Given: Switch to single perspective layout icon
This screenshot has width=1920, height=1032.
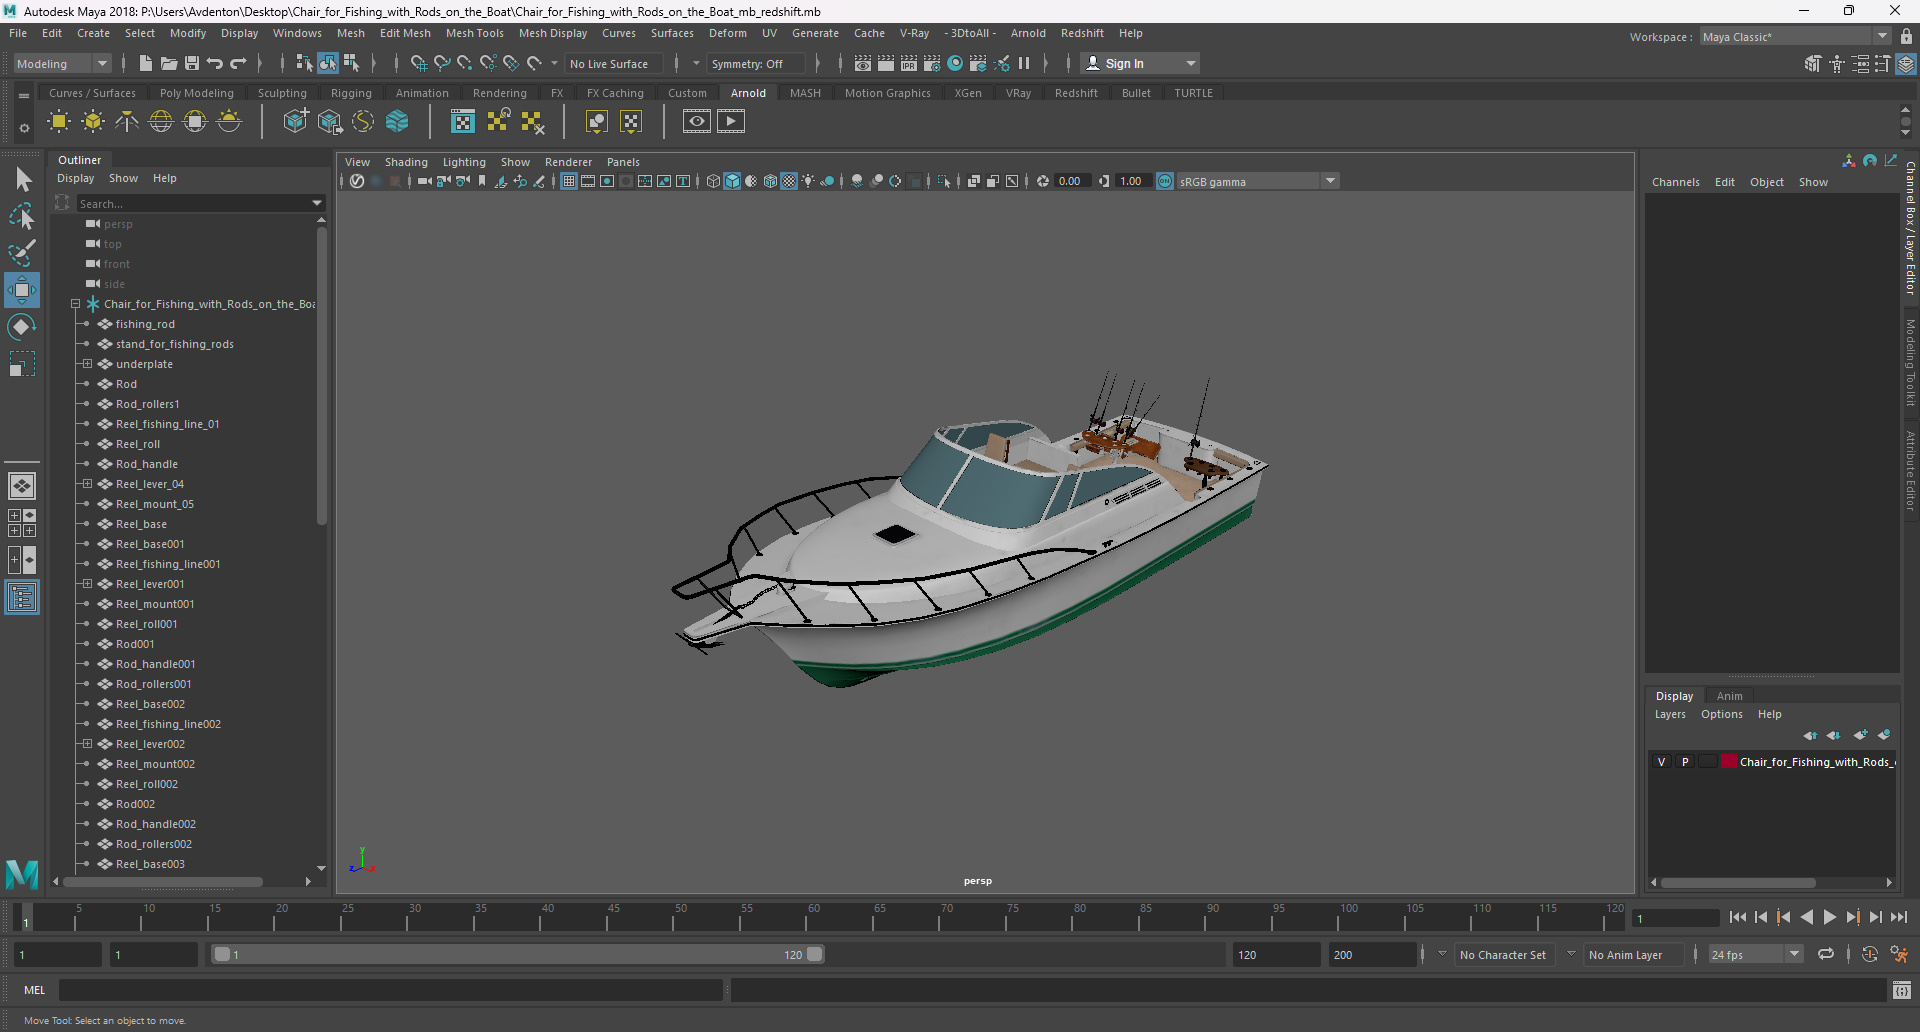Looking at the screenshot, I should point(22,486).
